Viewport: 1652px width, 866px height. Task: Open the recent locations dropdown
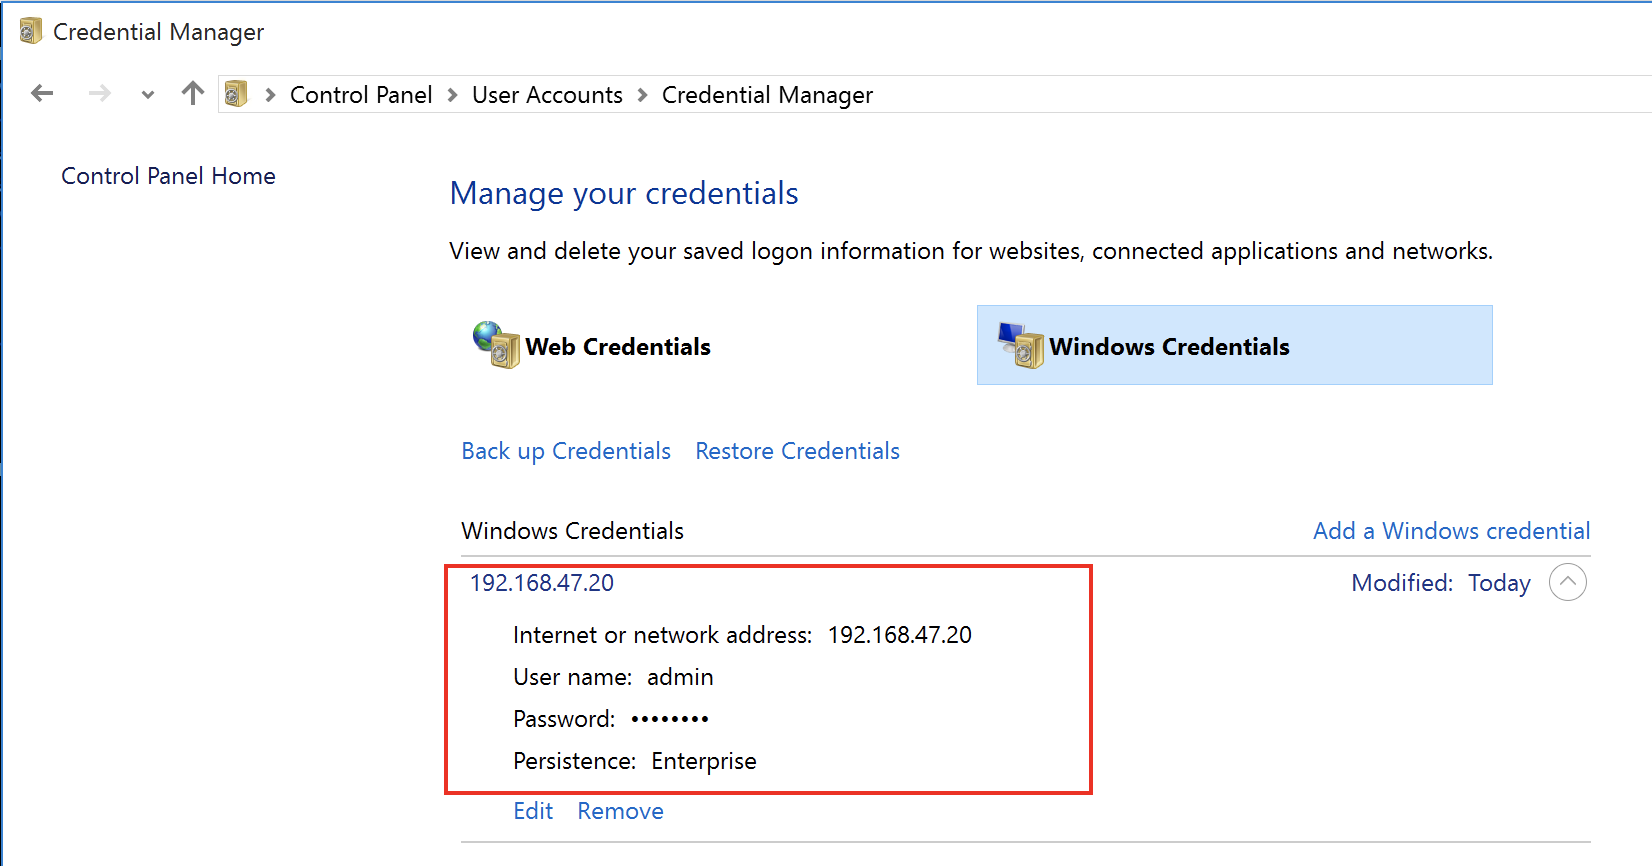click(148, 95)
